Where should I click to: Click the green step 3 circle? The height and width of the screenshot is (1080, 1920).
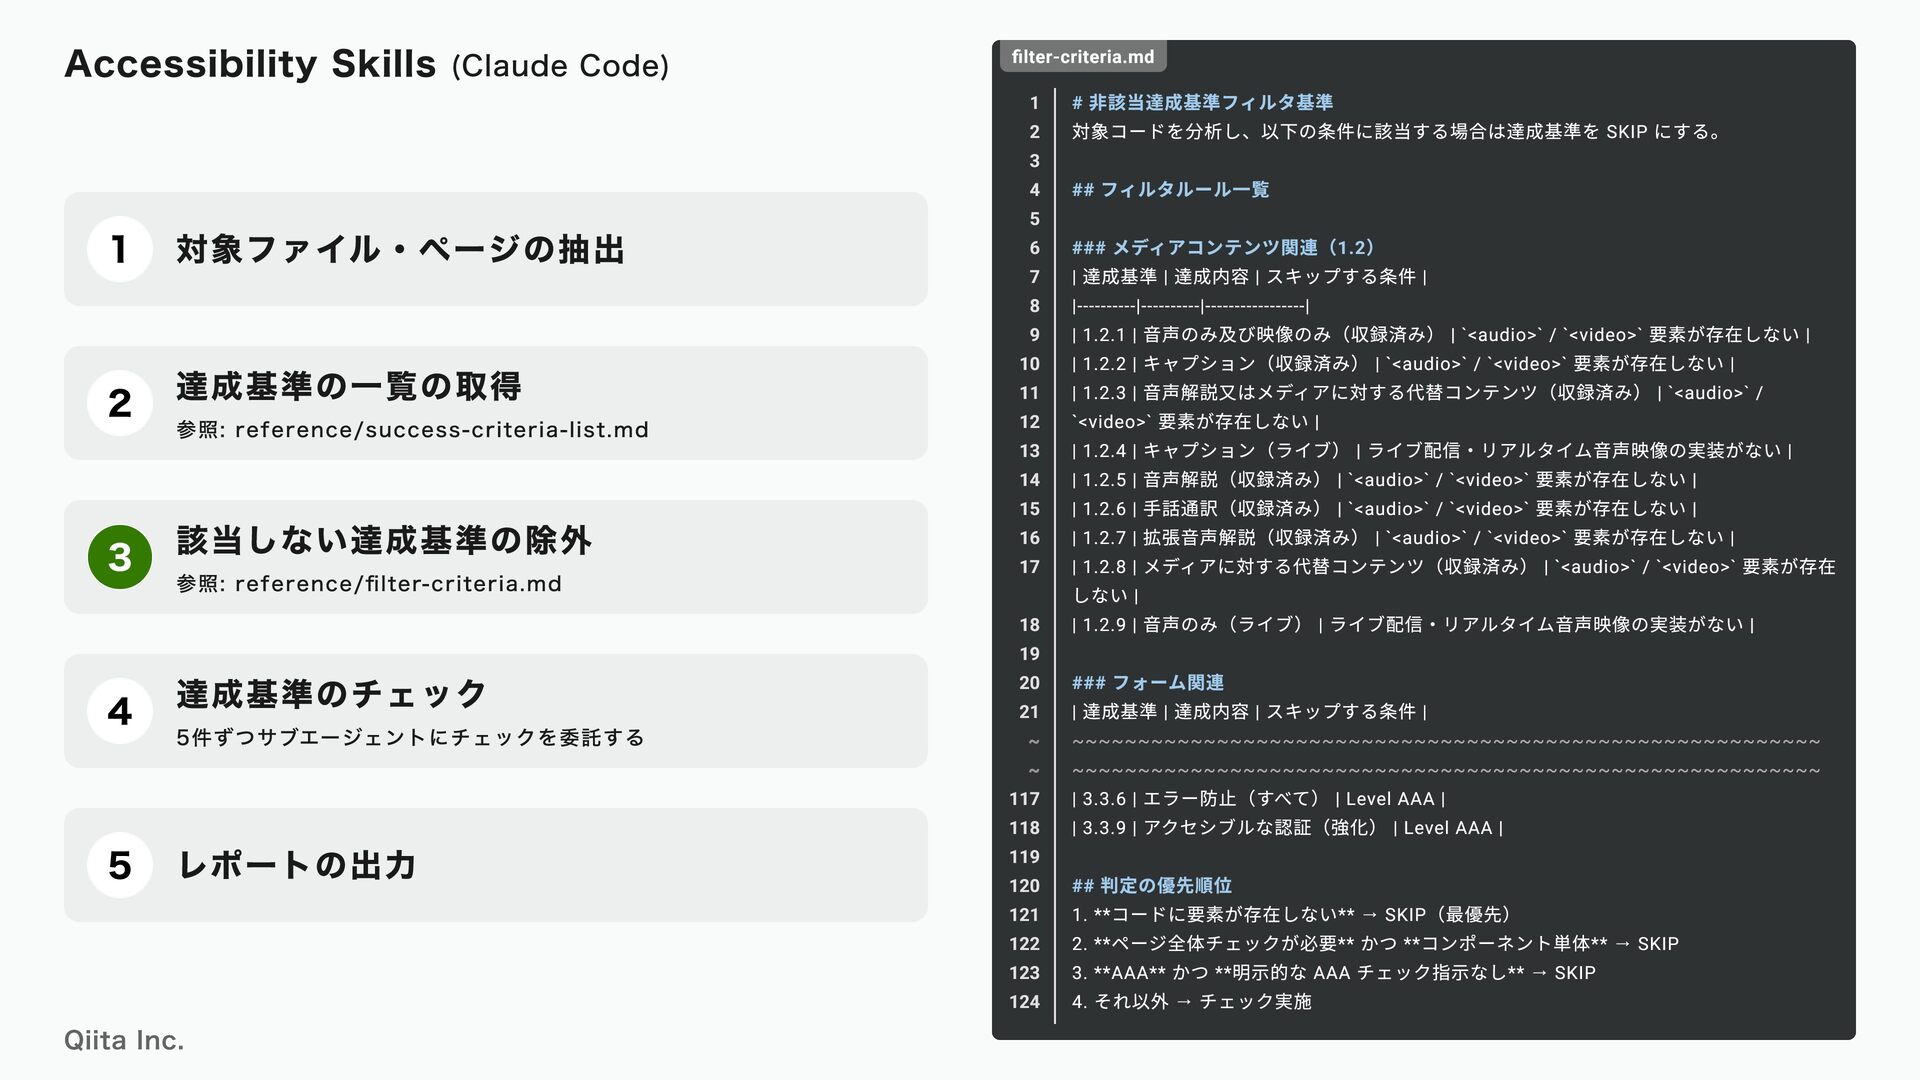point(119,557)
